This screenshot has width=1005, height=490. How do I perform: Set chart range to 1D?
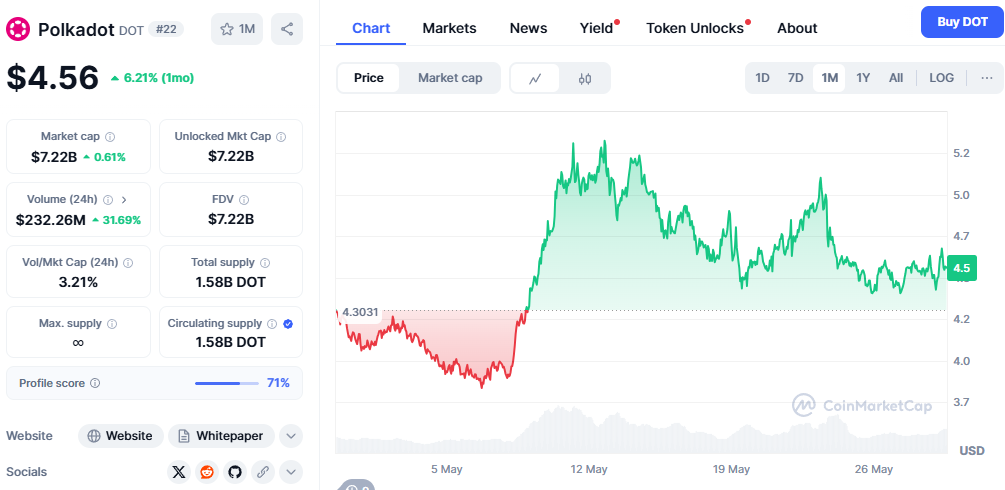762,78
